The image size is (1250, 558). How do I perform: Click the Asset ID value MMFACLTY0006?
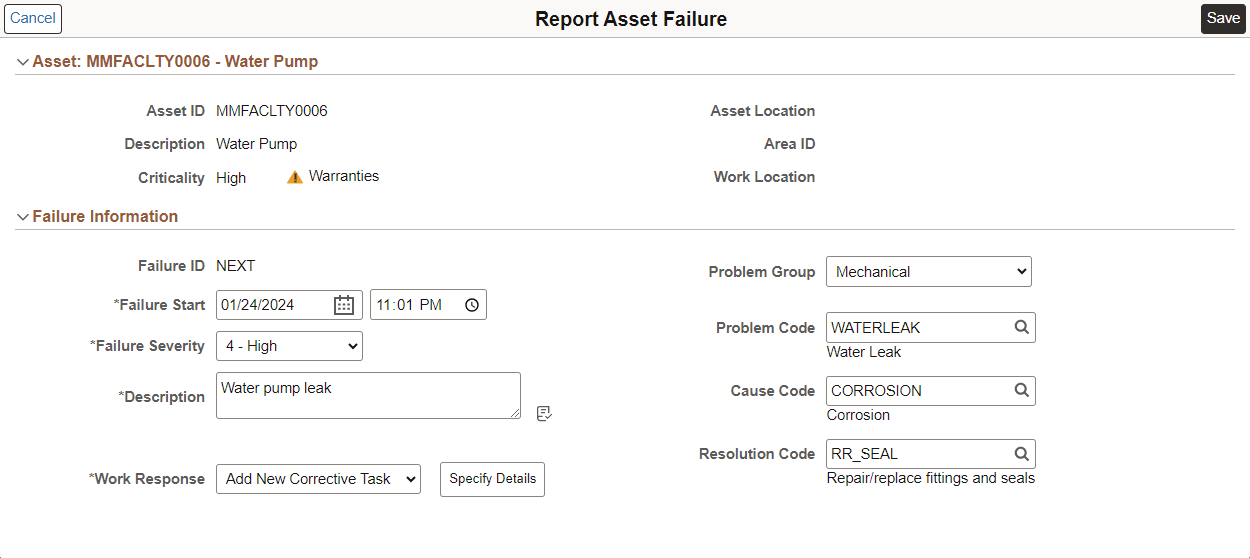[272, 111]
